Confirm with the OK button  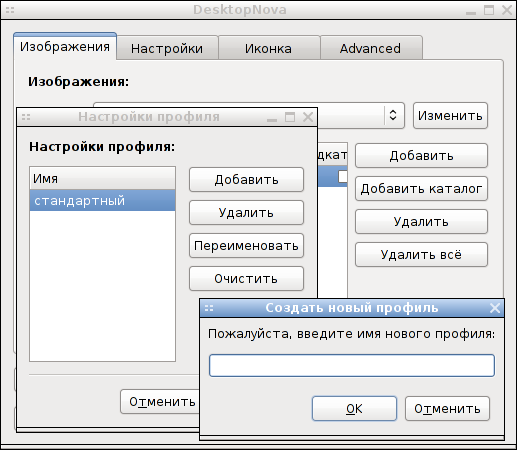[354, 409]
